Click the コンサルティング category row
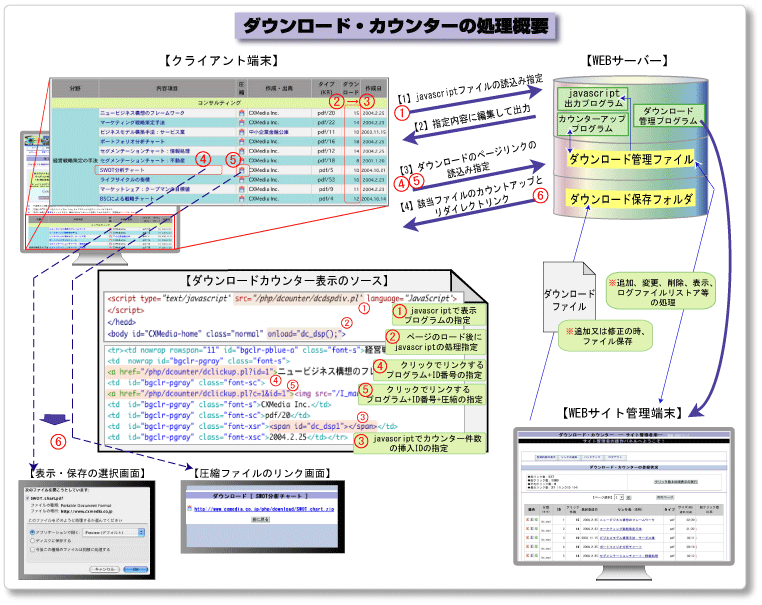 219,103
